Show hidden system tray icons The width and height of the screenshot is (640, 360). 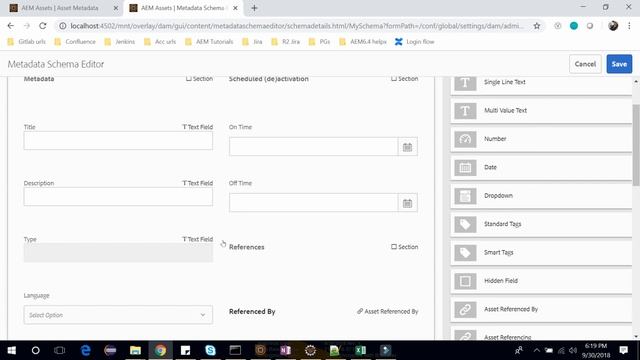(536, 350)
